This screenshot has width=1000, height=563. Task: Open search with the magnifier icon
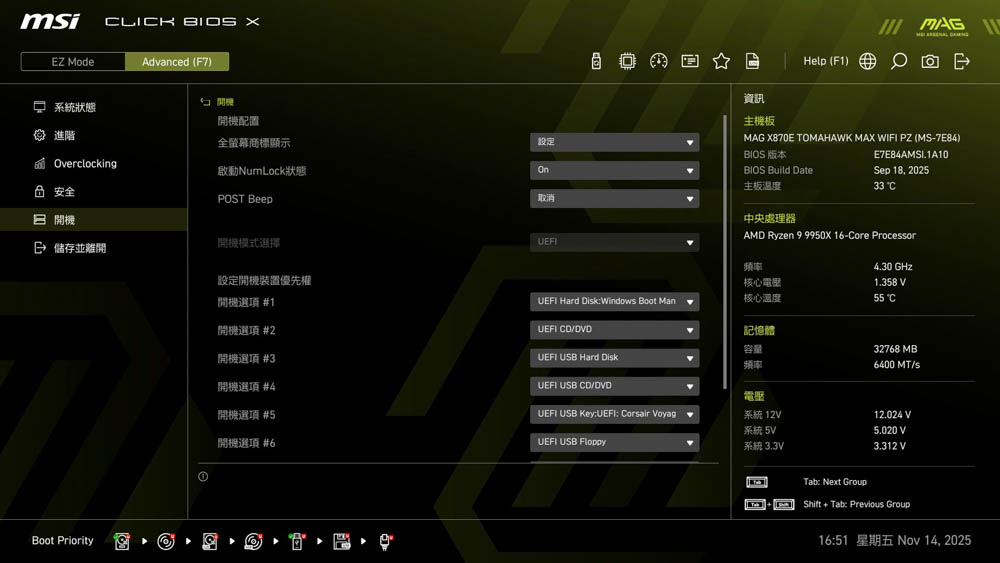click(899, 61)
